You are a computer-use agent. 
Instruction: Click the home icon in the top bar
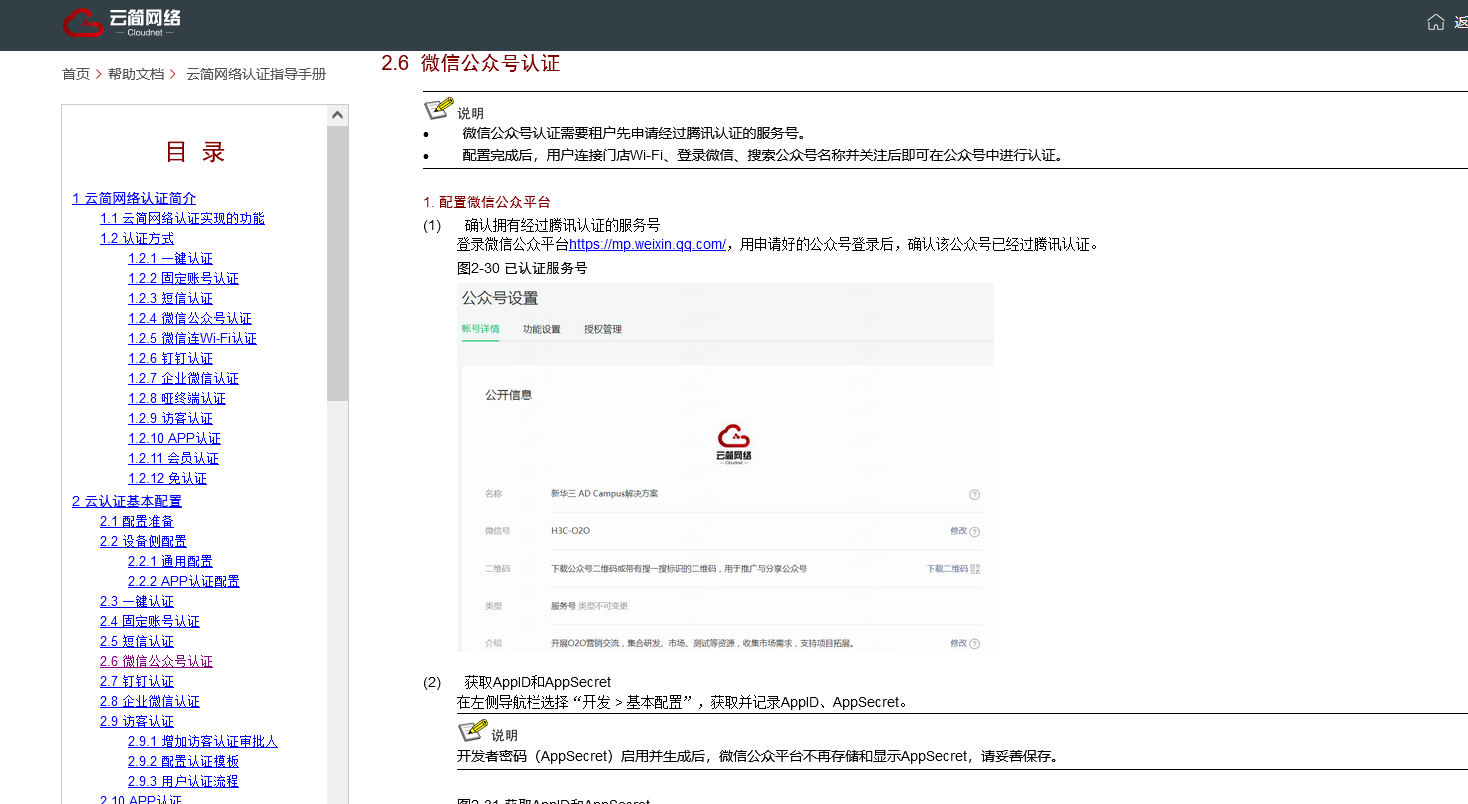pyautogui.click(x=1435, y=22)
